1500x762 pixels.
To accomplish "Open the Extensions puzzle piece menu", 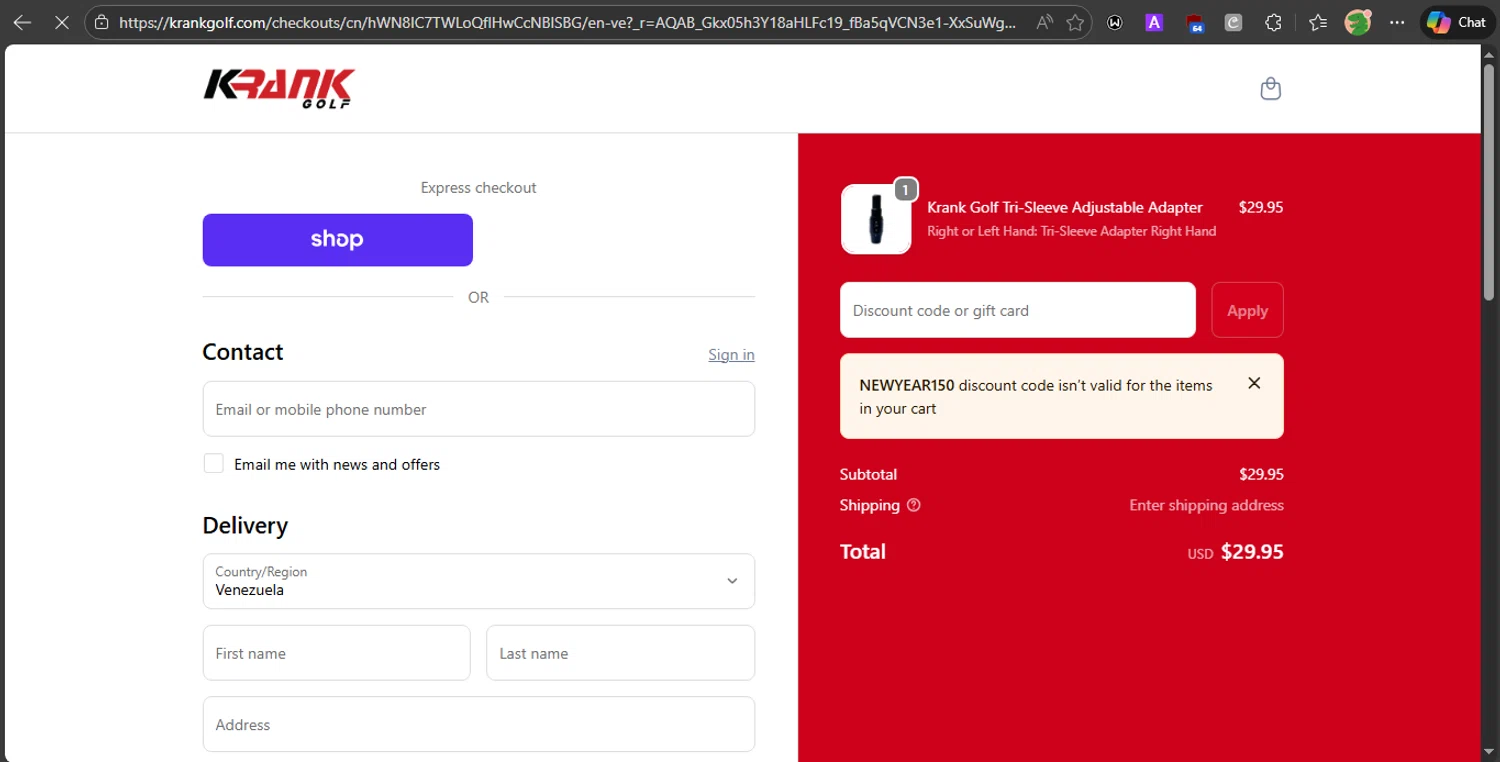I will click(1273, 22).
